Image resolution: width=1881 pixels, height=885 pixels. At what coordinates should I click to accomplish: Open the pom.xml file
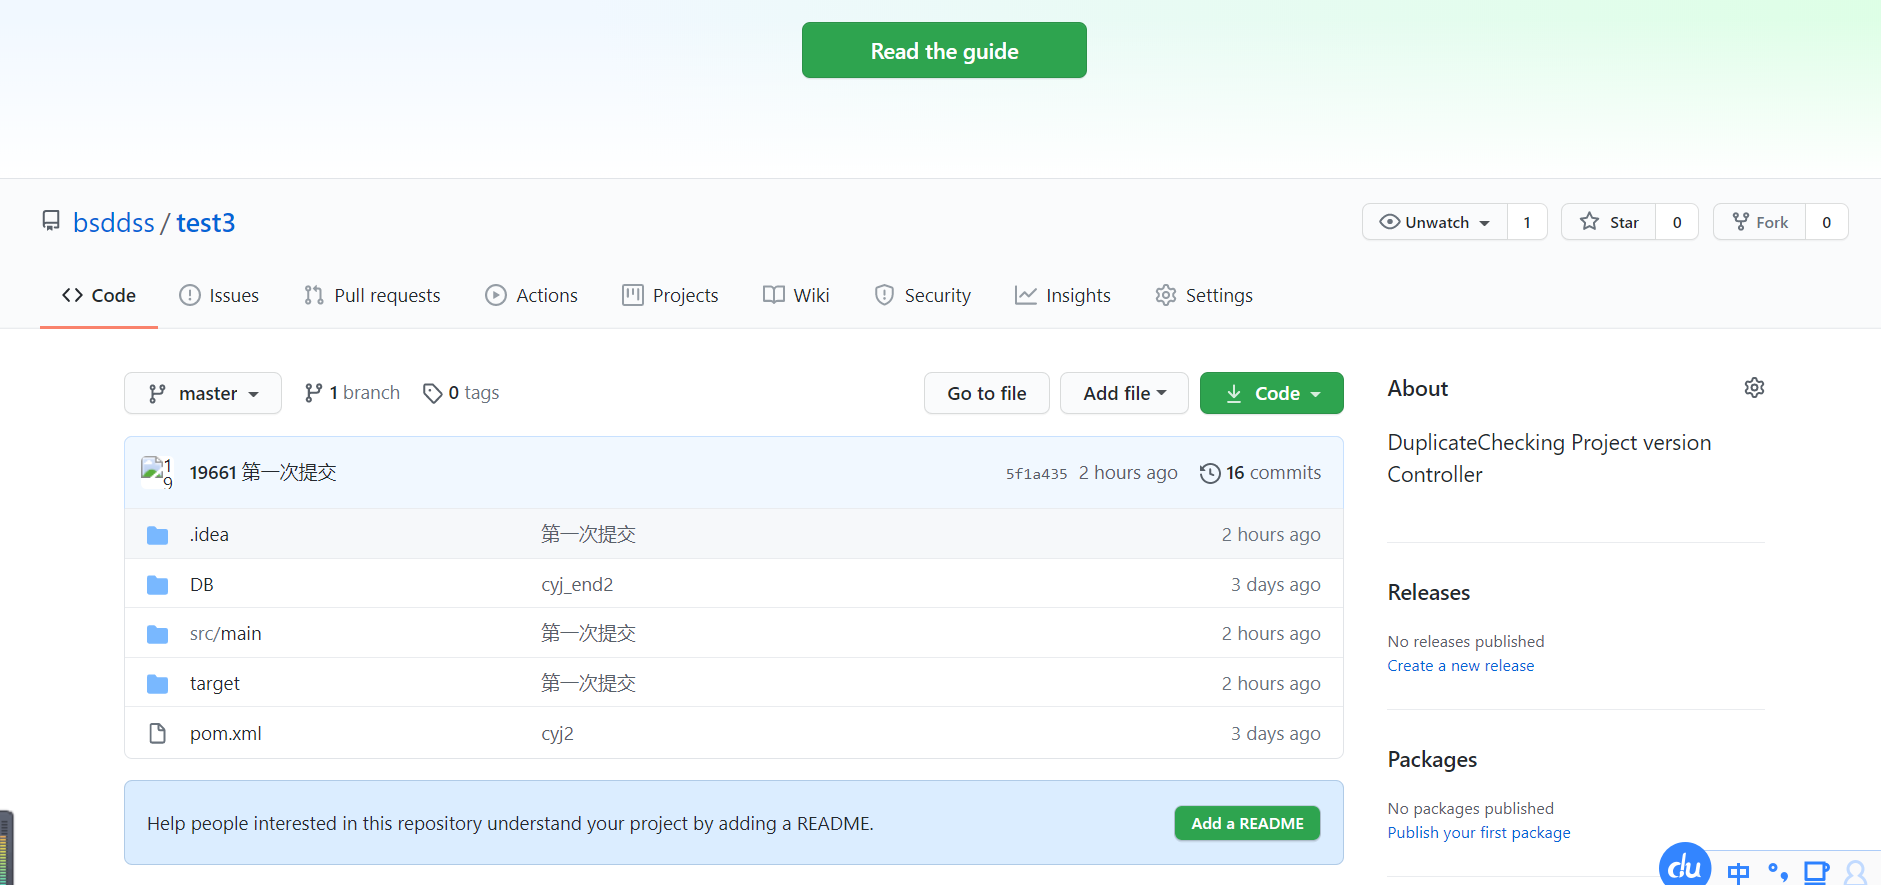click(x=226, y=734)
